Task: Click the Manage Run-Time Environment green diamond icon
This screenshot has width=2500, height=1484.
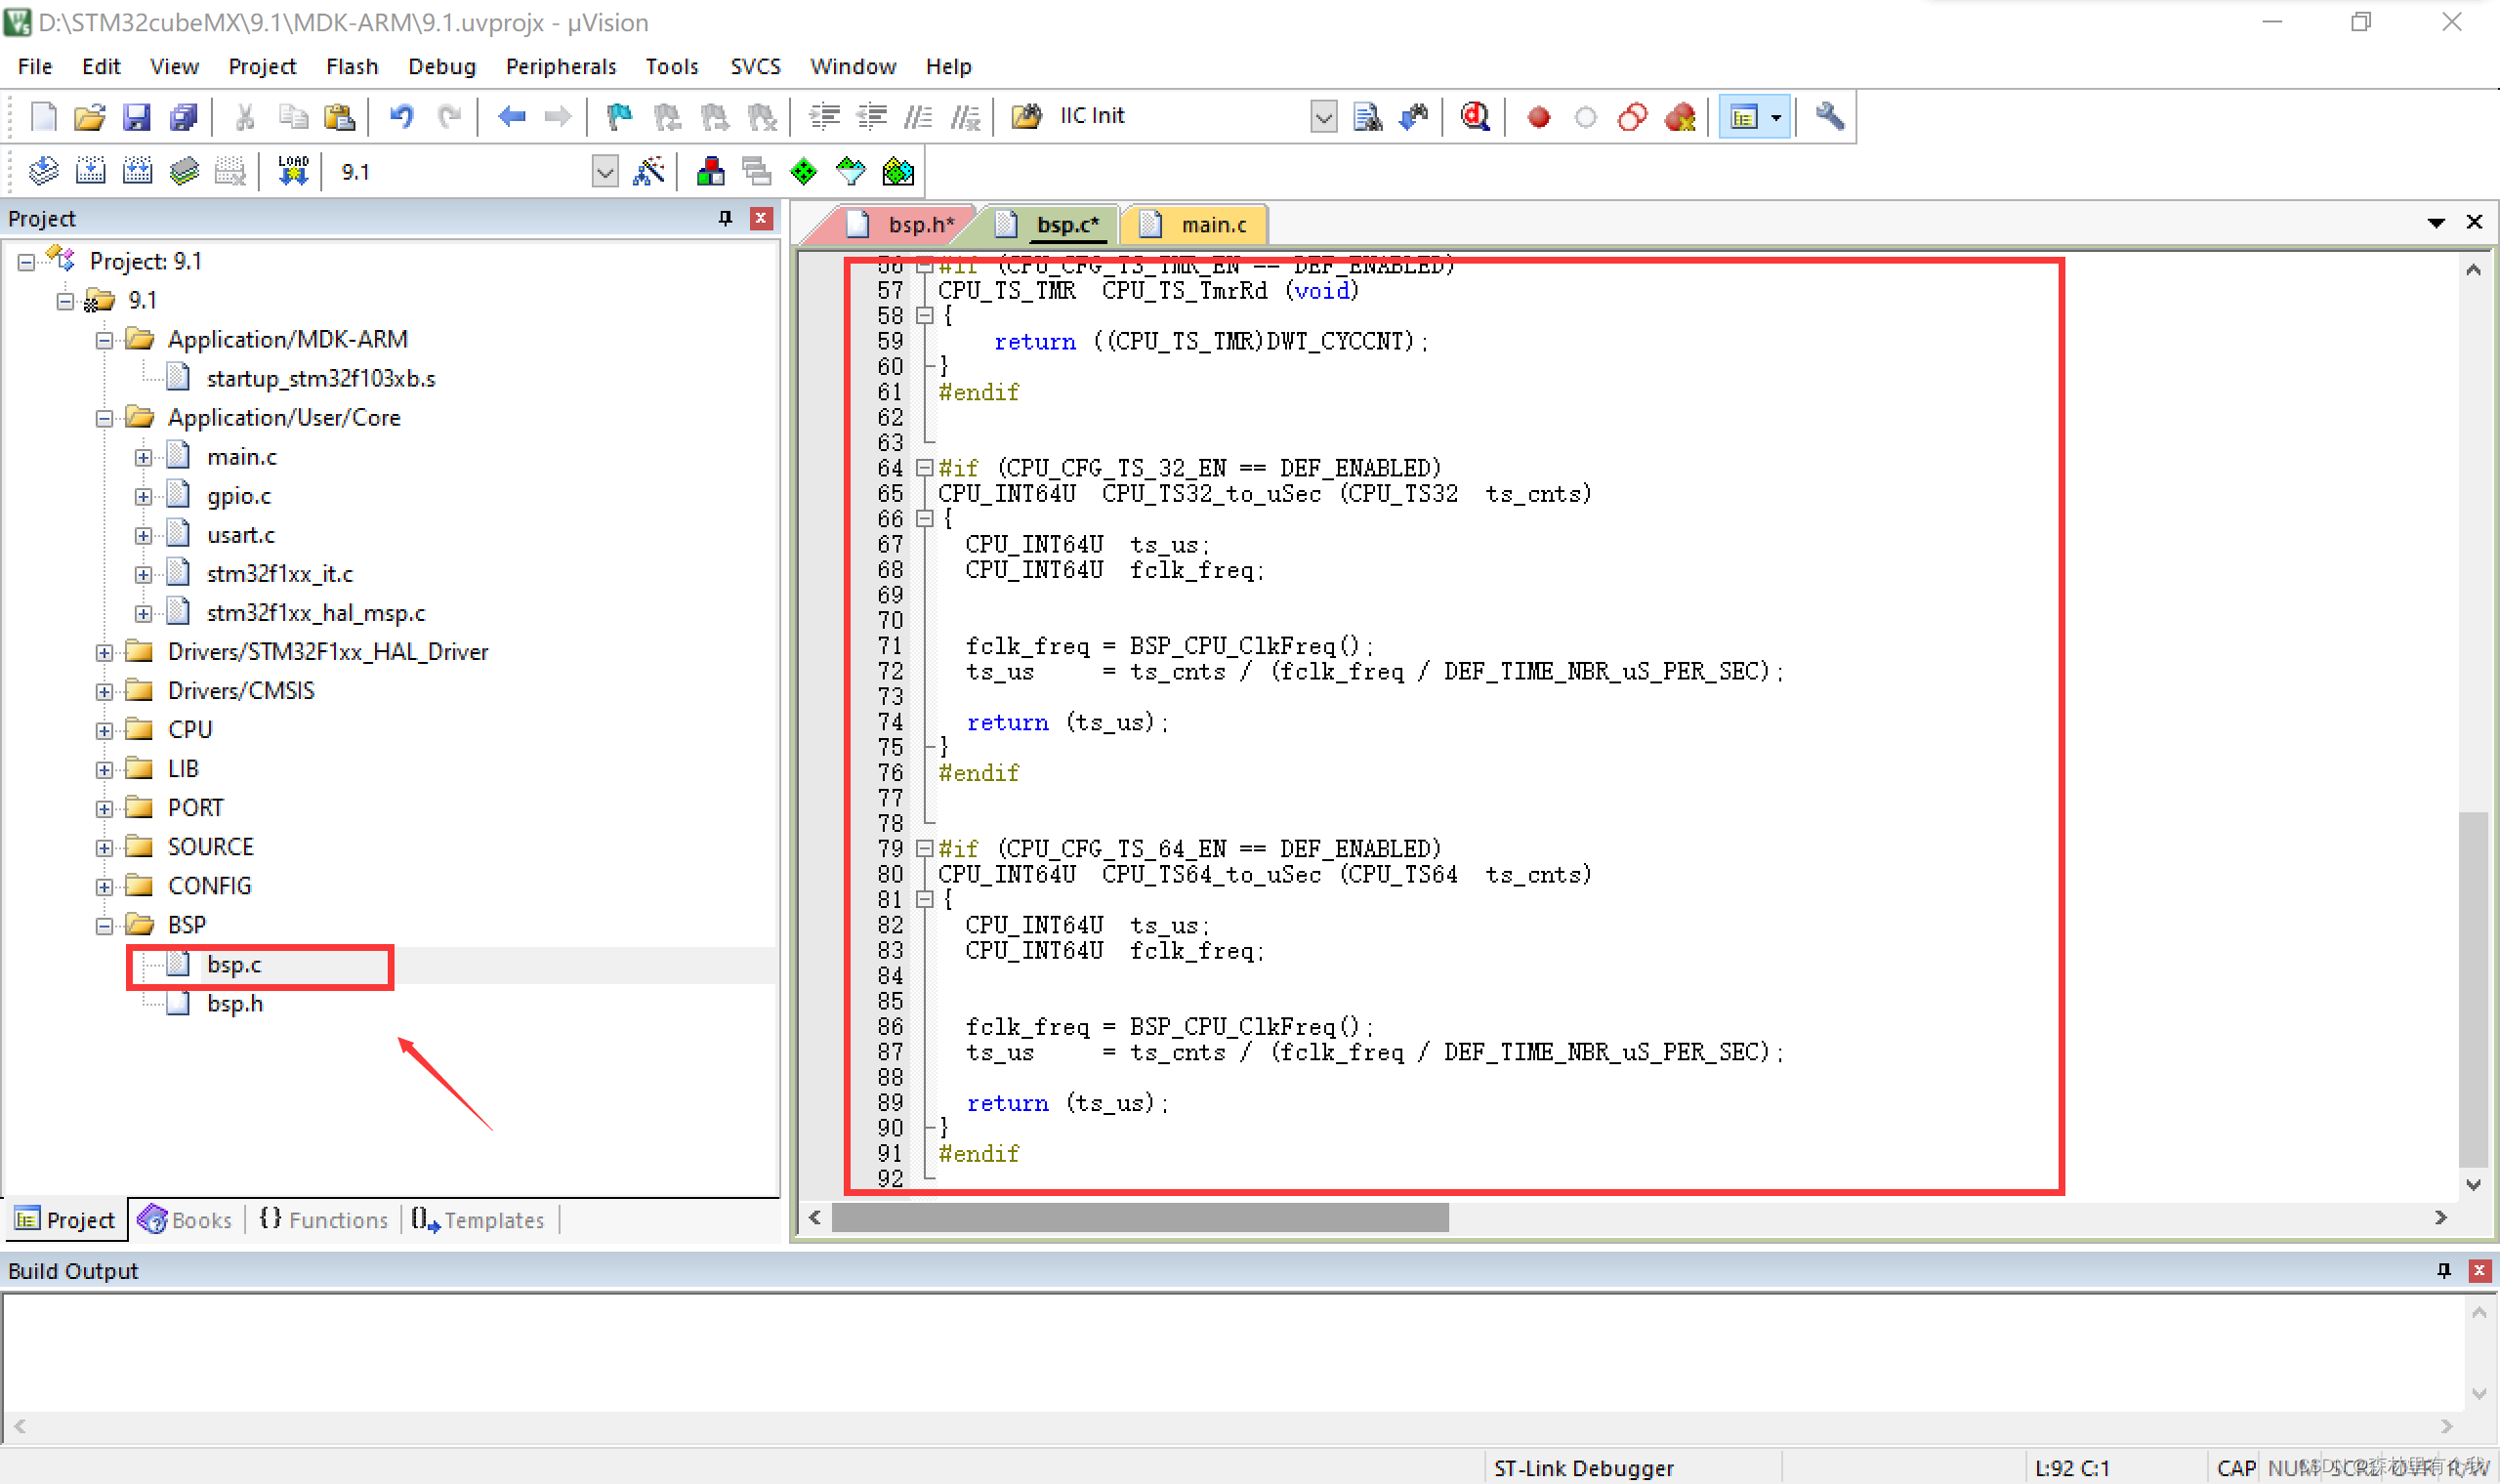Action: coord(803,172)
